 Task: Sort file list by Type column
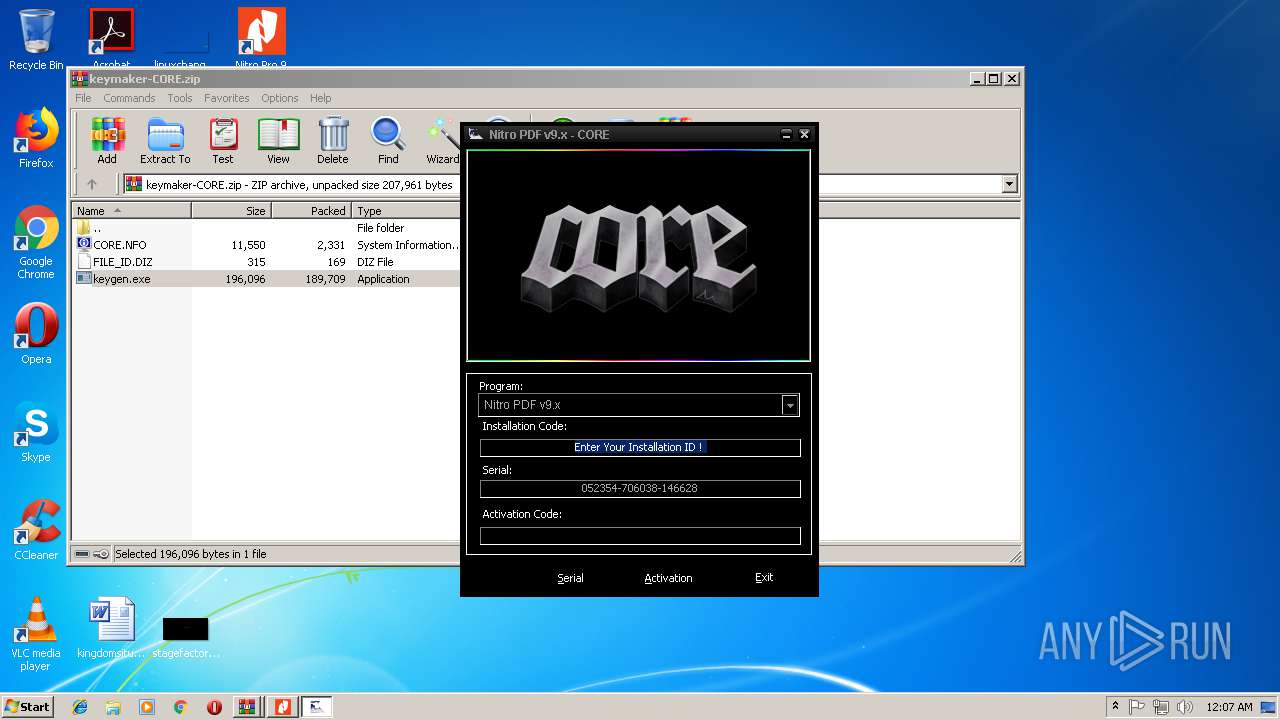pyautogui.click(x=406, y=211)
